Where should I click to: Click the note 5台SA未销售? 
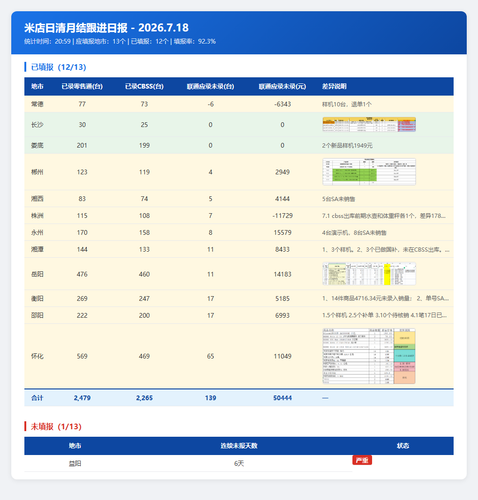(x=338, y=199)
